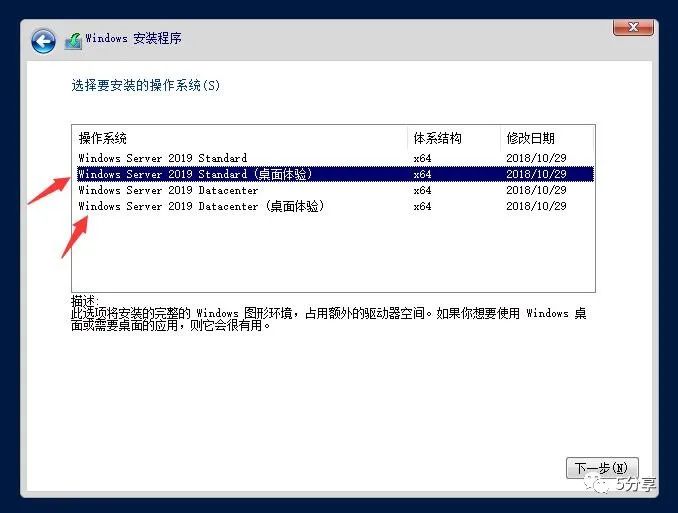Close the Windows installer window

pos(633,27)
